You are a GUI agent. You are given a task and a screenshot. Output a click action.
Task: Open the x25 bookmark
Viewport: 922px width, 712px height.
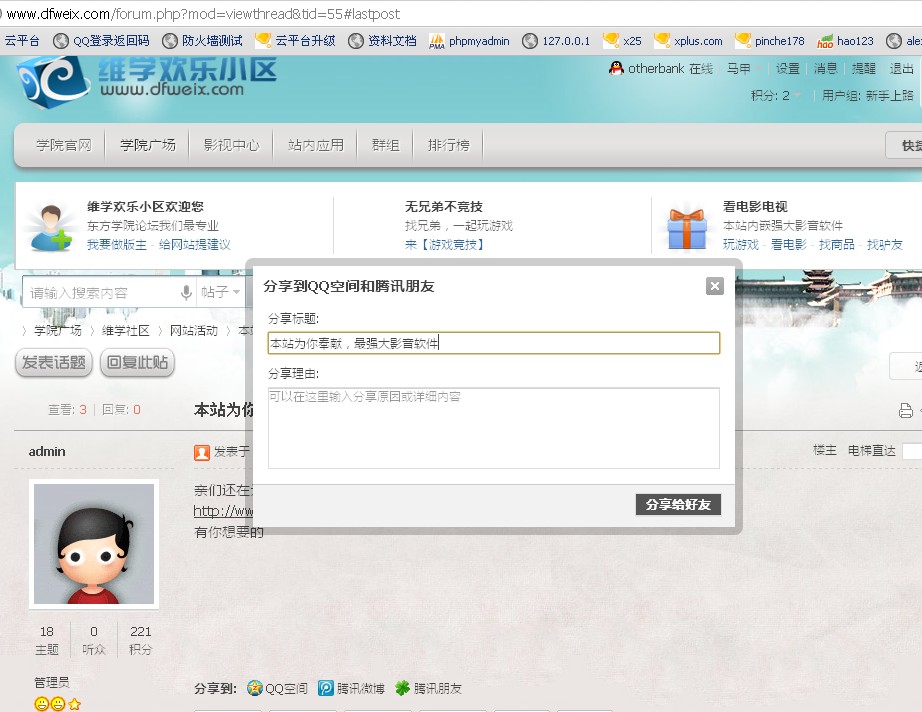(622, 41)
